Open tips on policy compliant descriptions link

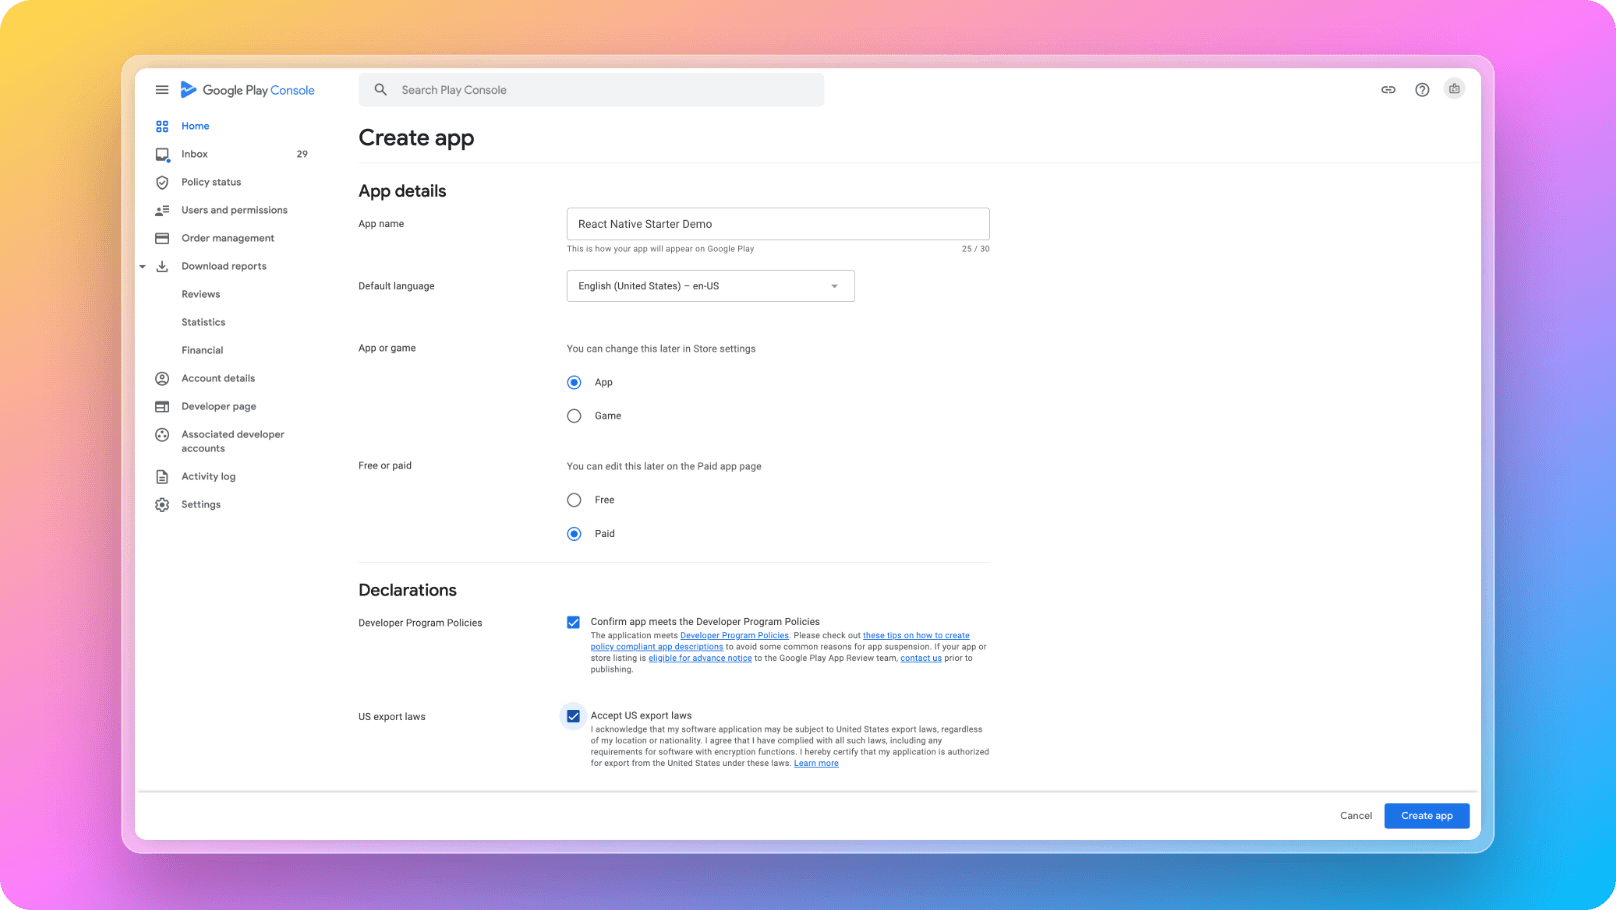pos(780,641)
